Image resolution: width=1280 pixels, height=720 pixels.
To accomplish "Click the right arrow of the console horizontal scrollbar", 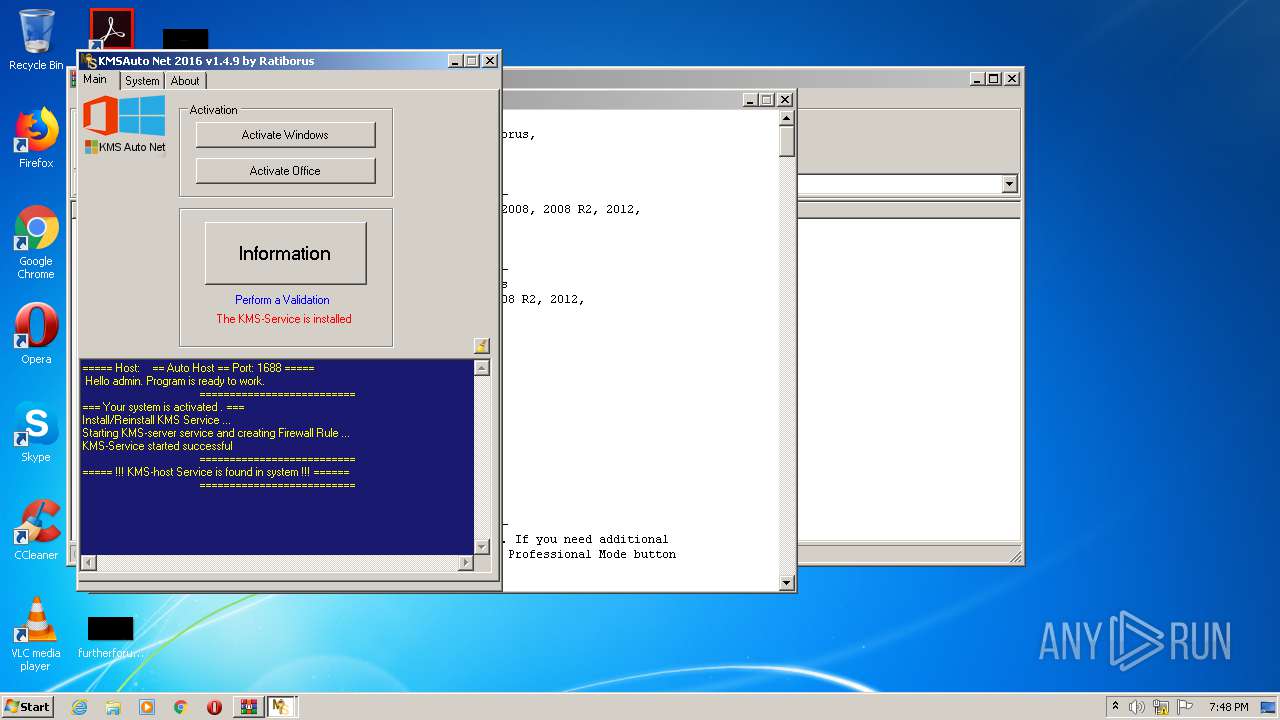I will (465, 563).
